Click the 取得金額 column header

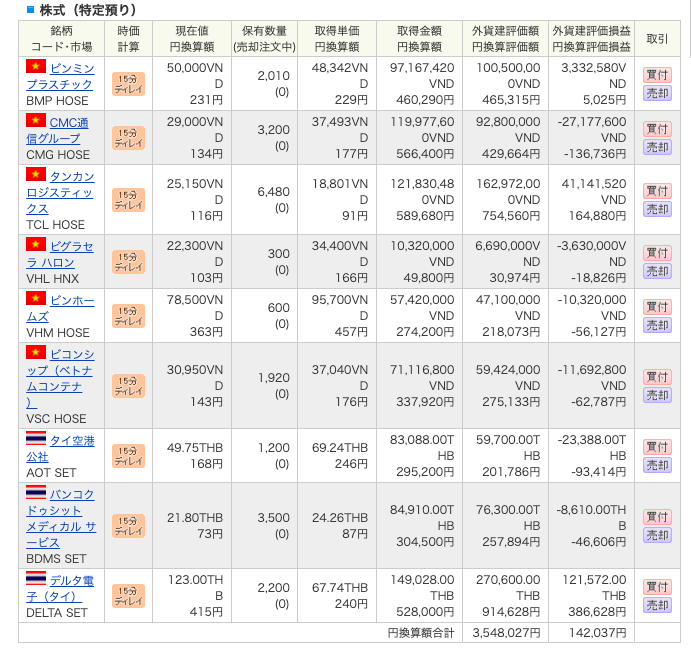(419, 38)
